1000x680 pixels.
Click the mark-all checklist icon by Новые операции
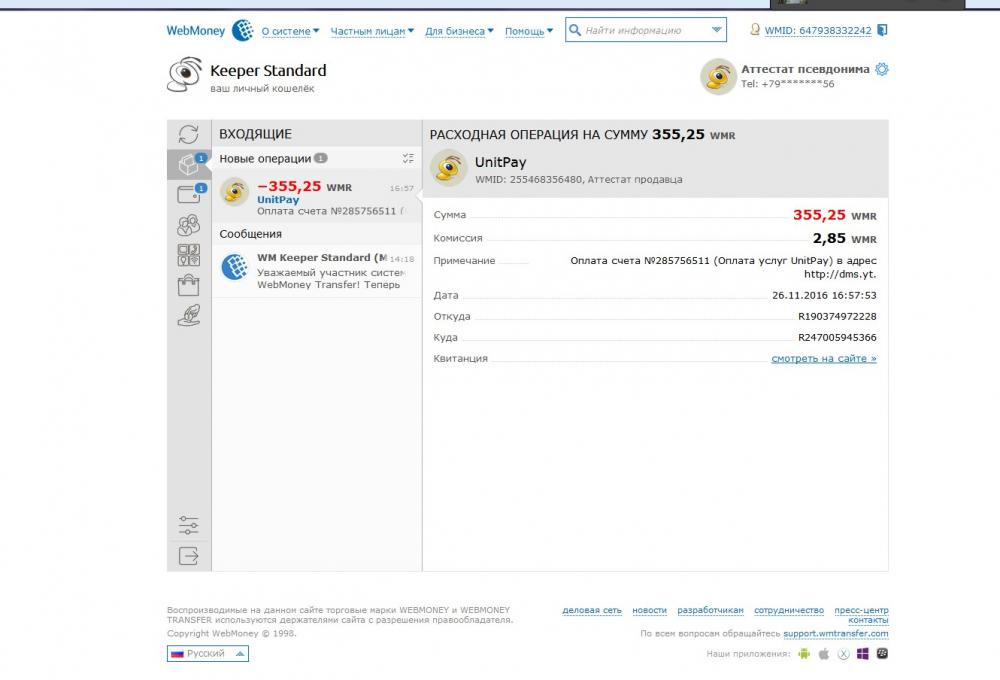(x=407, y=158)
